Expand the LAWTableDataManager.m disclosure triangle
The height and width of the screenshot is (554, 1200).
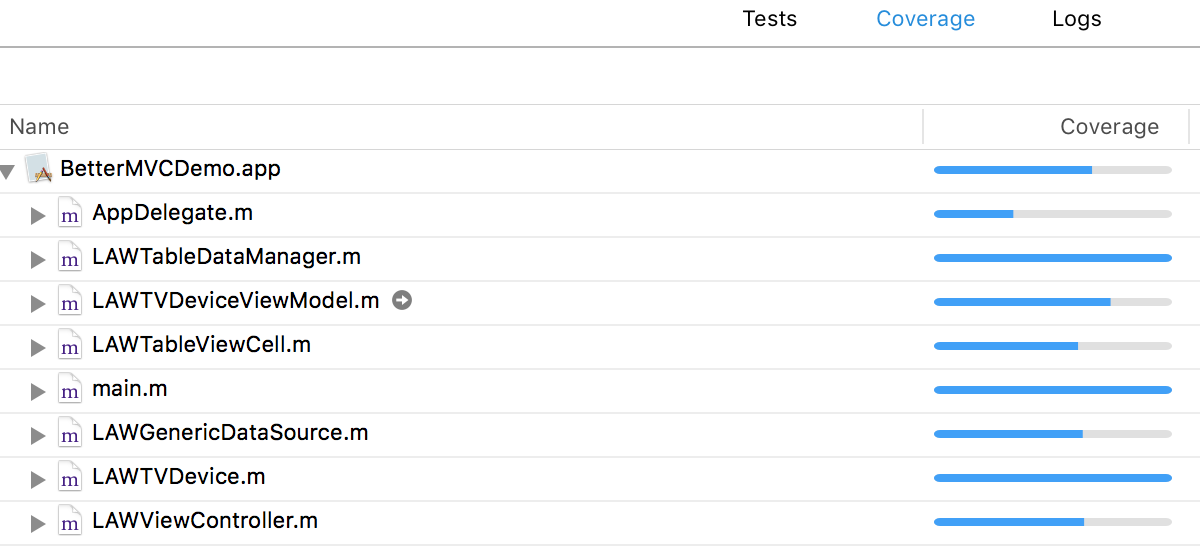38,259
